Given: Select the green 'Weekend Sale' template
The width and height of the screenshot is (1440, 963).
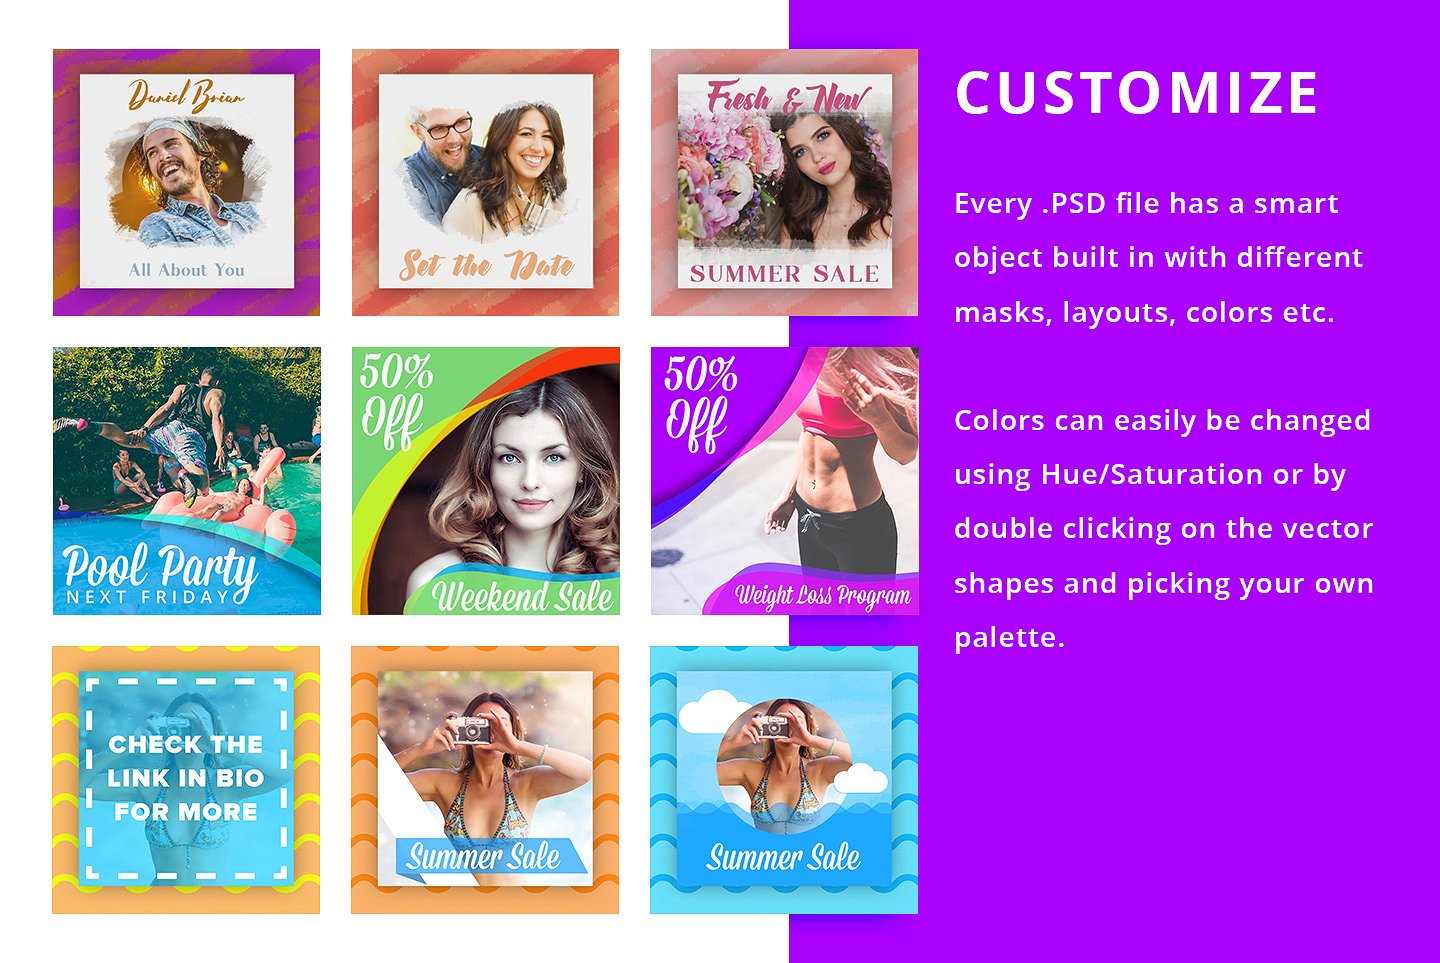Looking at the screenshot, I should [486, 481].
